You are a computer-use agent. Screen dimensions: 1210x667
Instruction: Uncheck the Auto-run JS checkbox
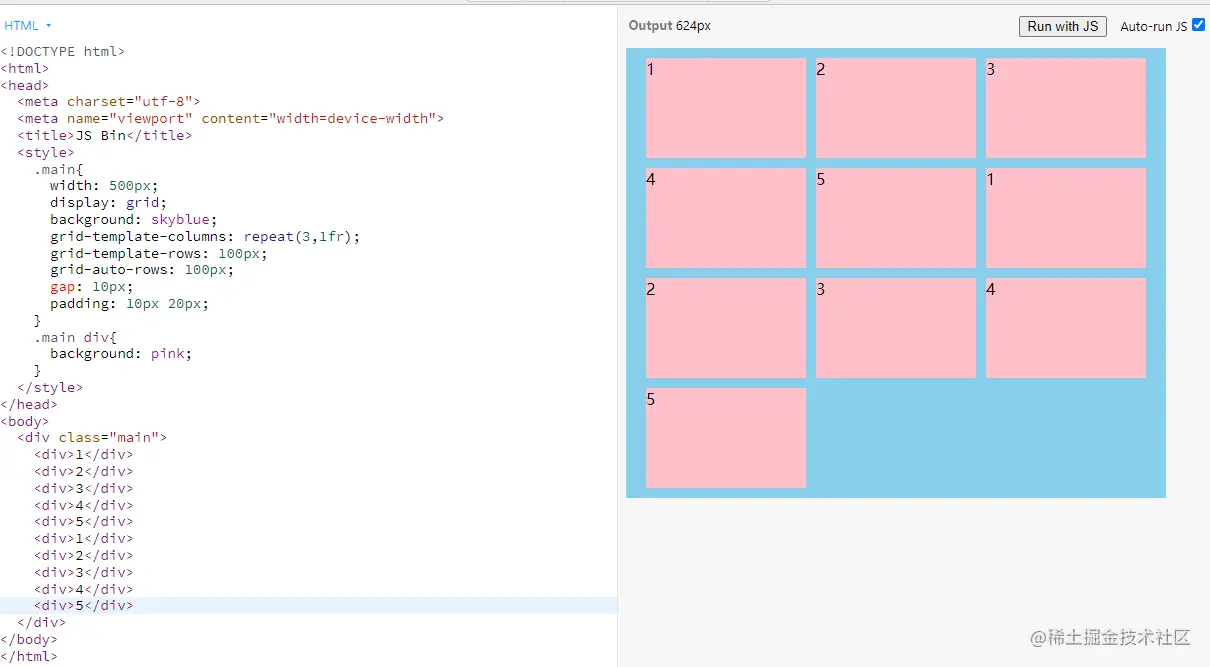point(1198,25)
